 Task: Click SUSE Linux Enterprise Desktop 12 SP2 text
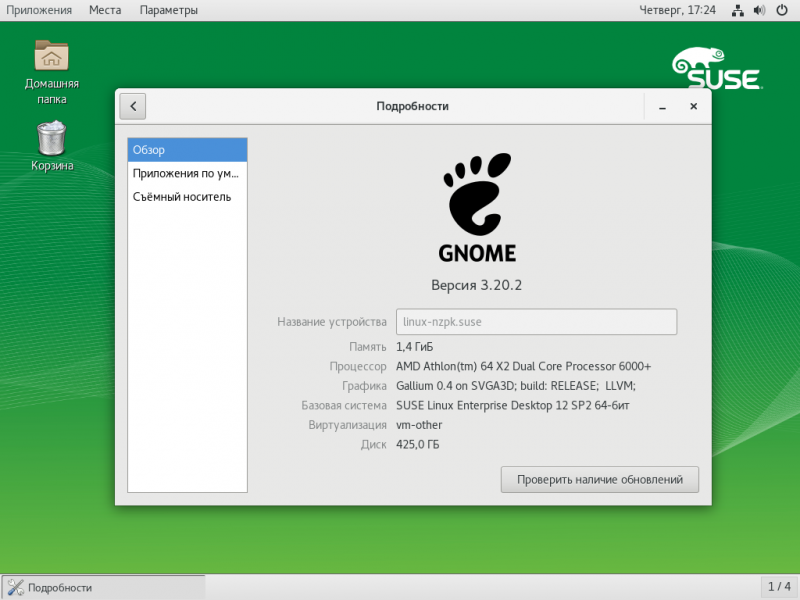[513, 406]
